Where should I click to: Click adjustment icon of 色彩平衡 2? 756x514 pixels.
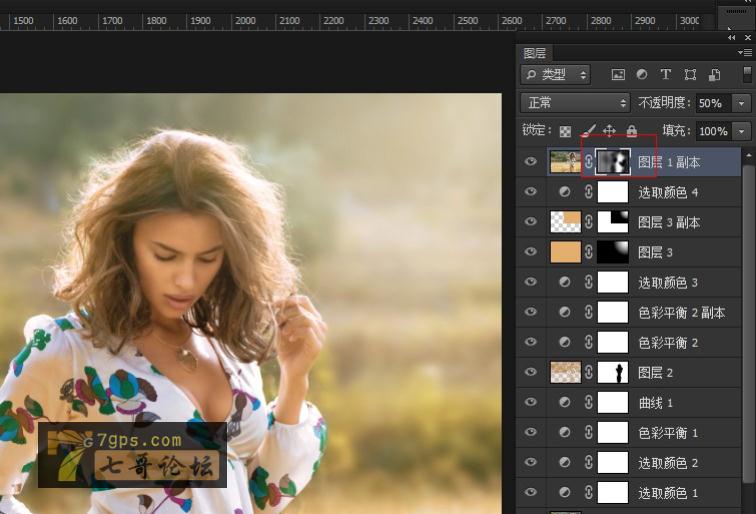point(565,342)
